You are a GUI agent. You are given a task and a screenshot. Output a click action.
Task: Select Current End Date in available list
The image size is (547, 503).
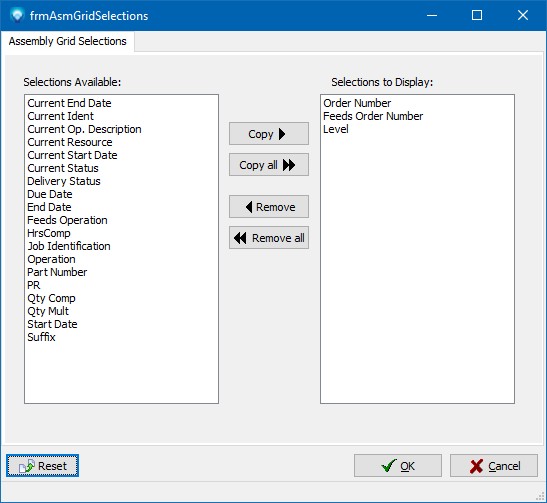(69, 103)
